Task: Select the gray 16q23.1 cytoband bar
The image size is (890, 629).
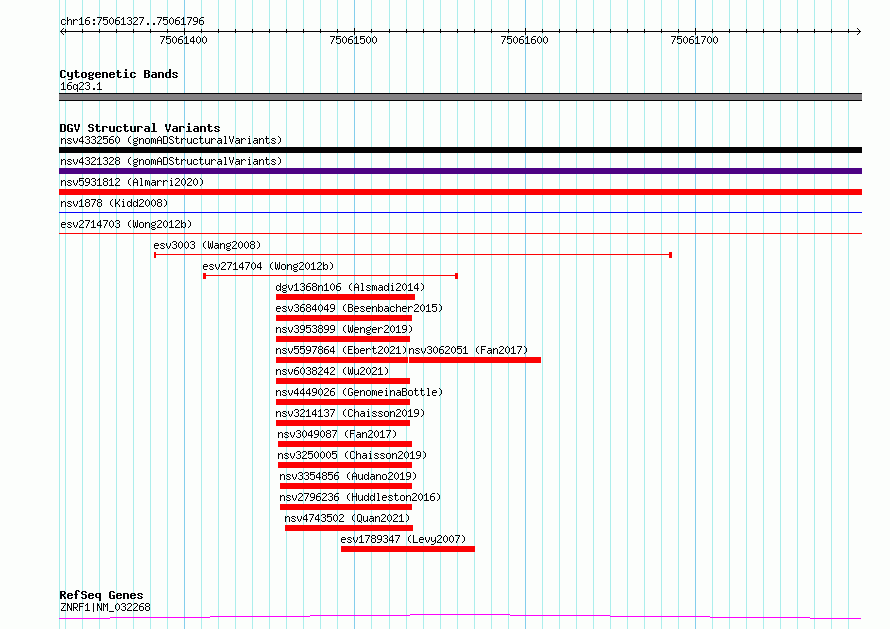Action: pos(460,97)
